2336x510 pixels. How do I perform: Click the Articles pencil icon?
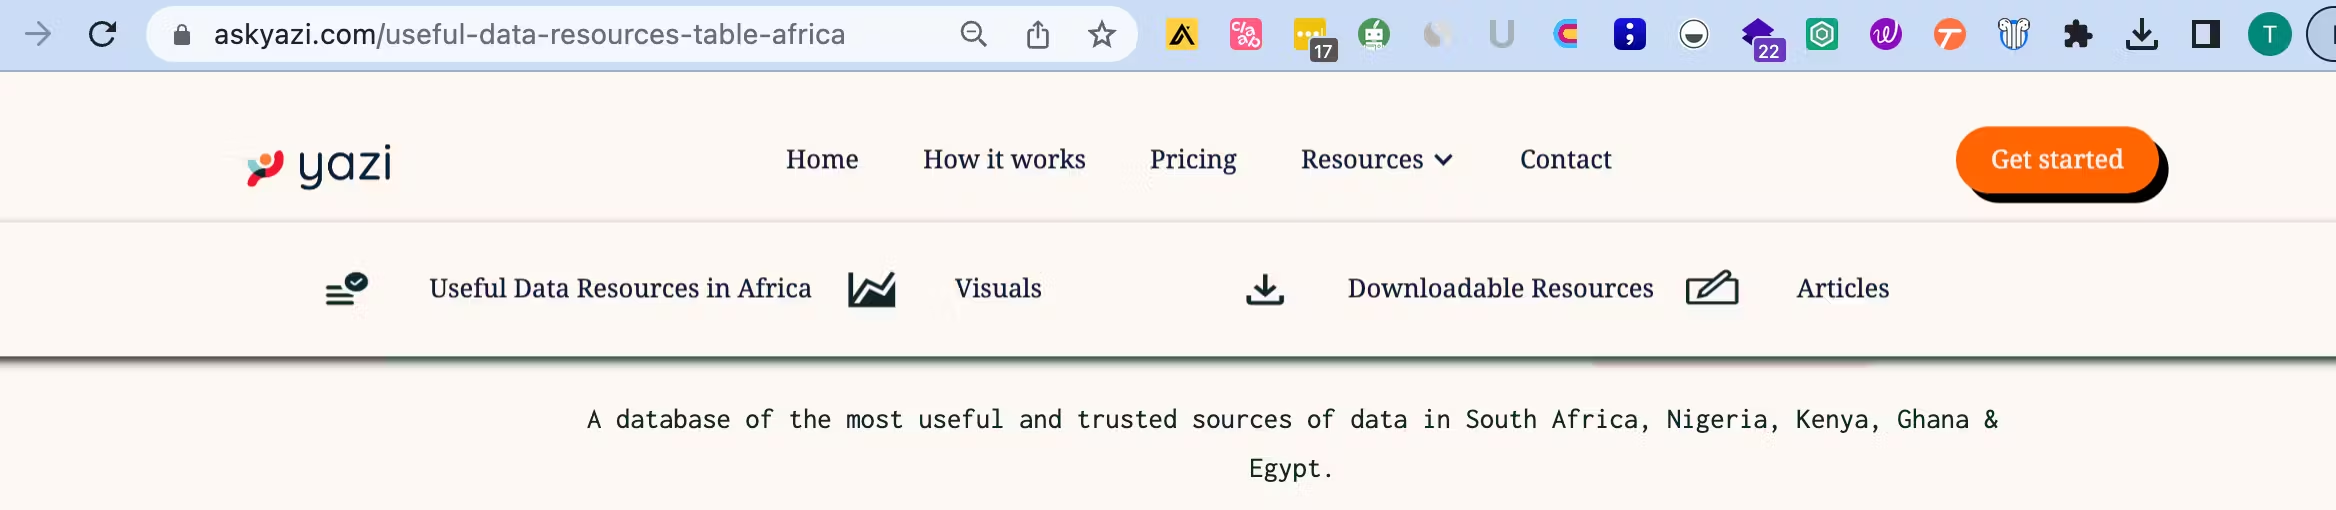(x=1712, y=289)
